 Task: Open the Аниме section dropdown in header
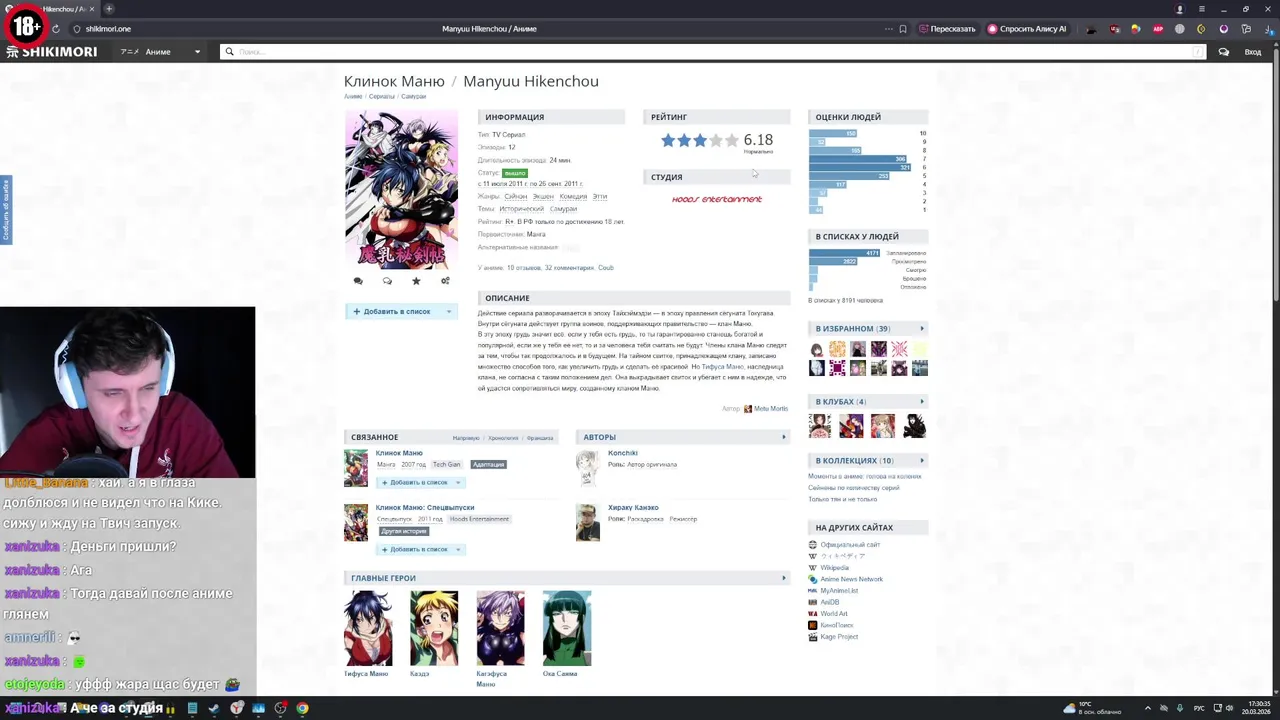(x=160, y=52)
